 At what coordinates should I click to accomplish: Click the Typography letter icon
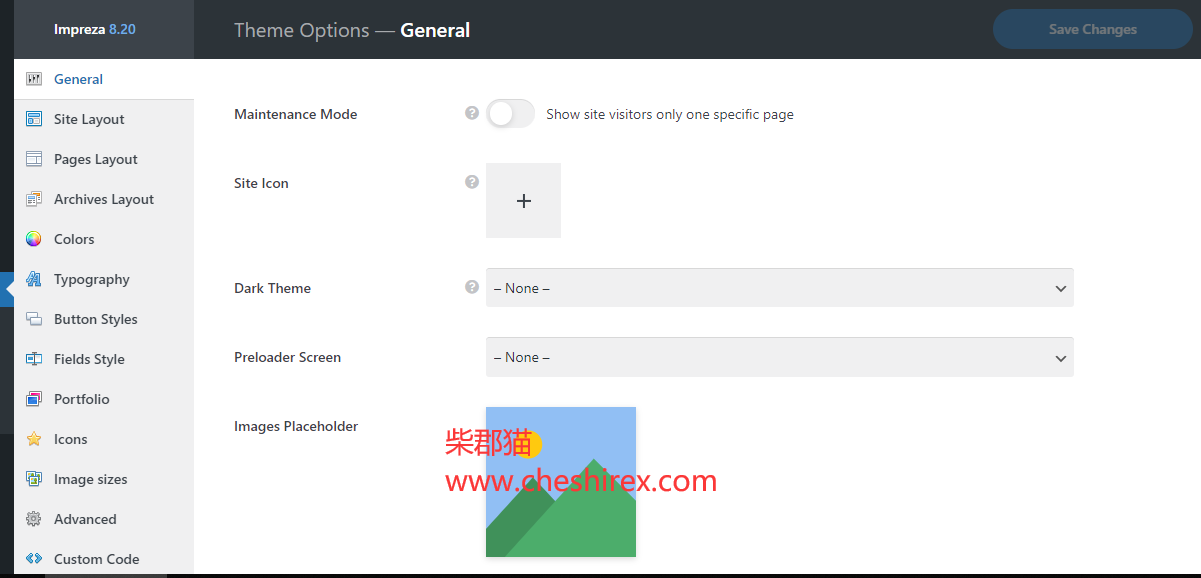tap(34, 279)
